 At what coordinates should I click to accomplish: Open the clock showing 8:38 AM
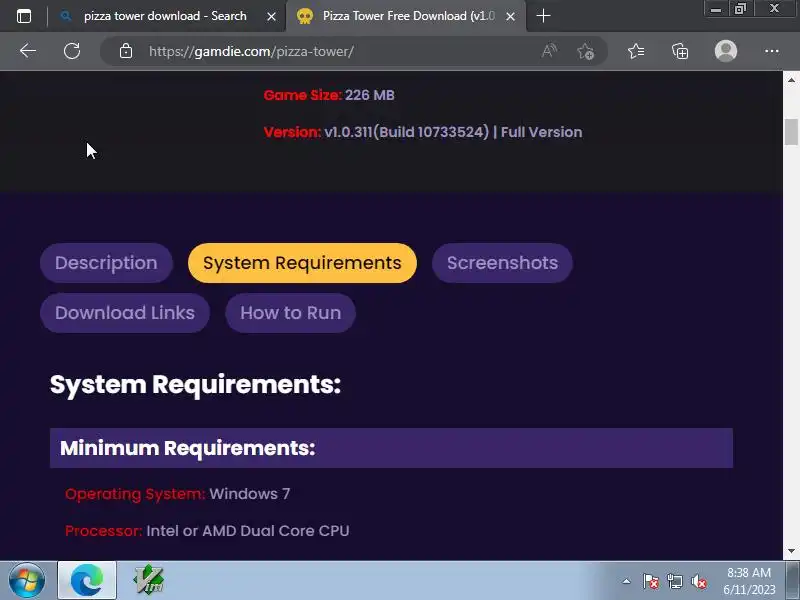(x=749, y=581)
